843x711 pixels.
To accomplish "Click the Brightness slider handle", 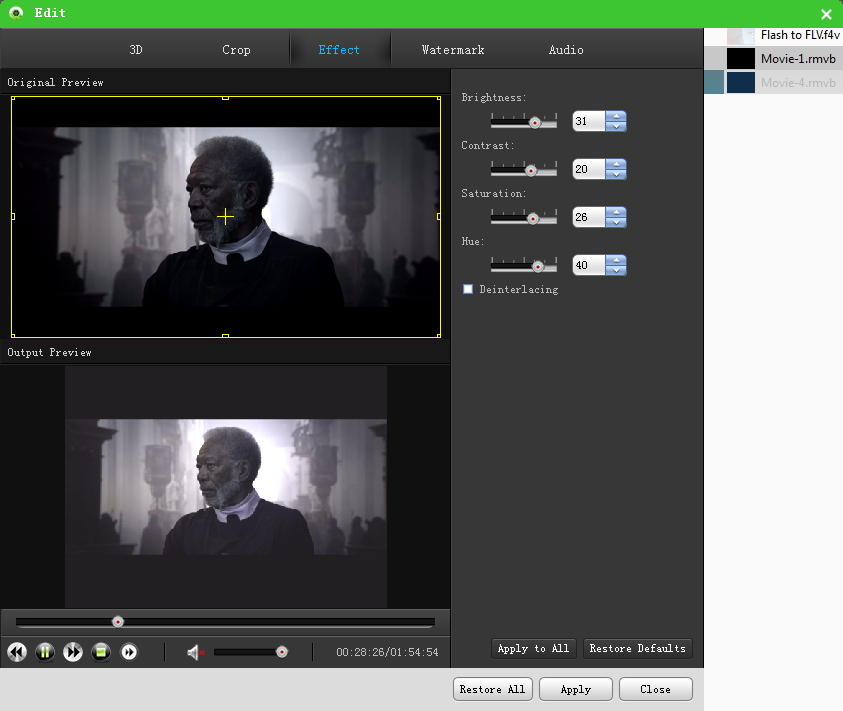I will click(x=535, y=123).
